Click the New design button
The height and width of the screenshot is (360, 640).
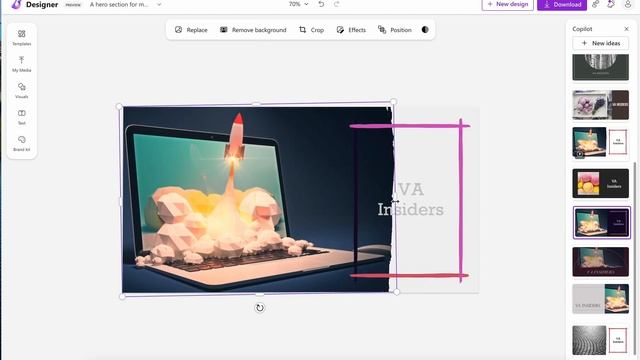(507, 4)
